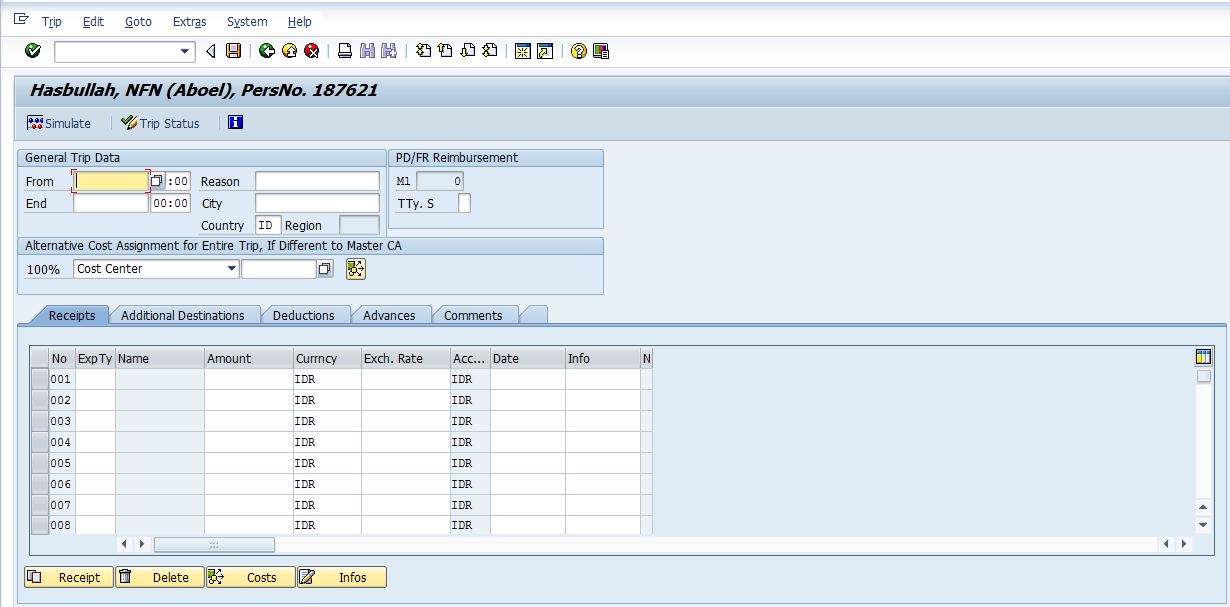Click the Receipt button below the grid
The image size is (1230, 607).
(x=68, y=577)
